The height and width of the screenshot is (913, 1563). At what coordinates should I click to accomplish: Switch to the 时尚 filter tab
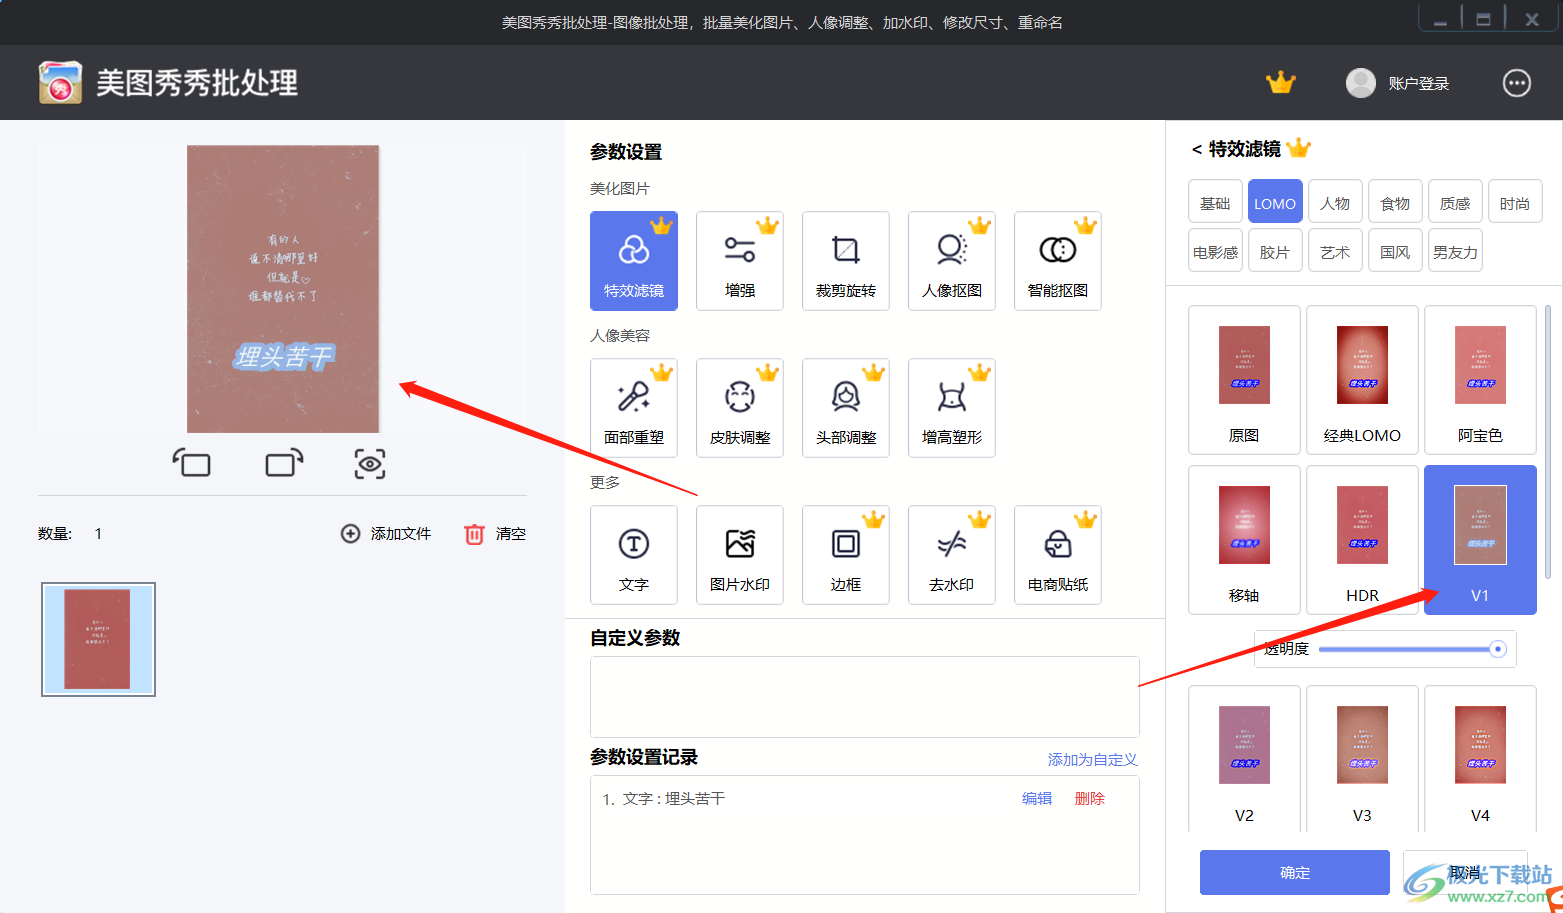pyautogui.click(x=1515, y=203)
